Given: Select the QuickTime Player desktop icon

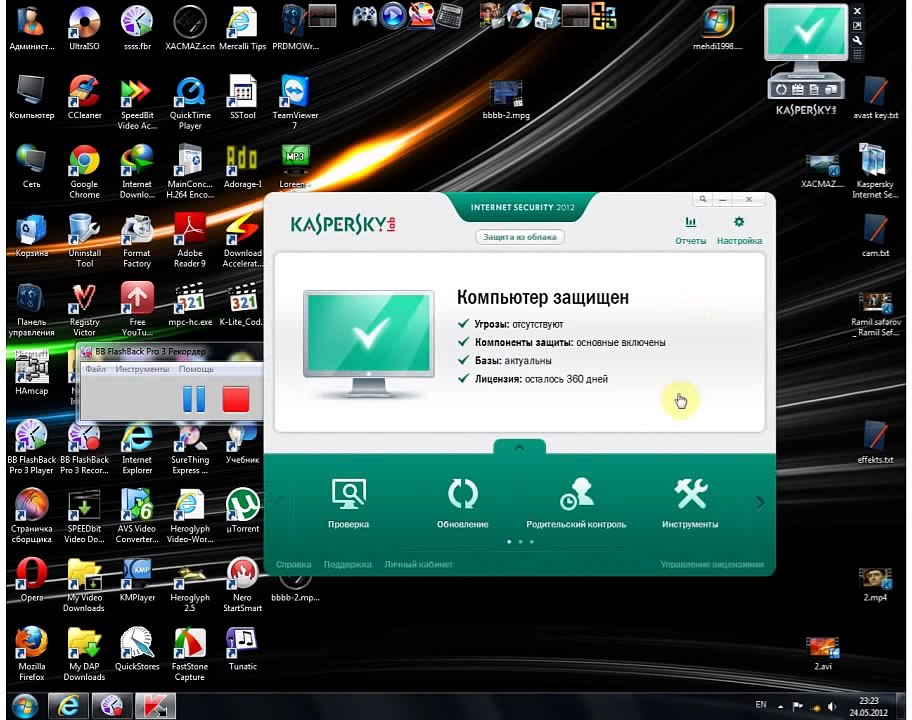Looking at the screenshot, I should (x=190, y=102).
